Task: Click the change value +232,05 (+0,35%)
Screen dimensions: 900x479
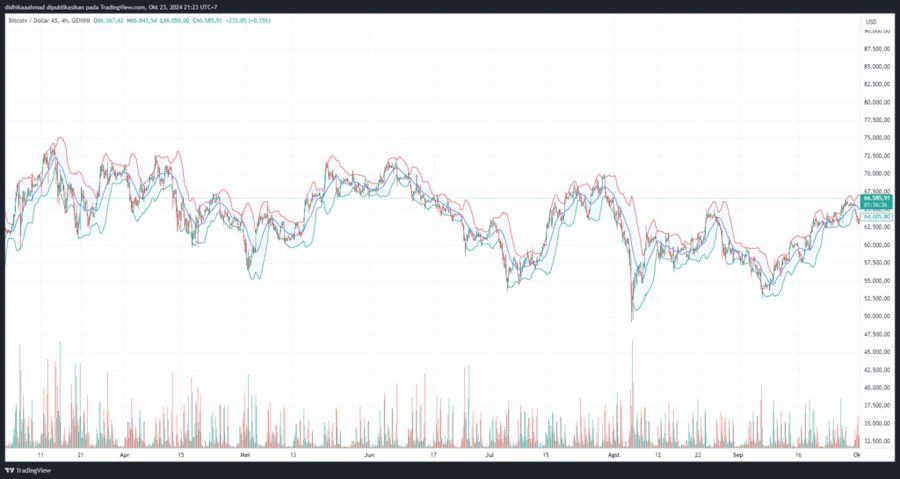Action: [249, 21]
